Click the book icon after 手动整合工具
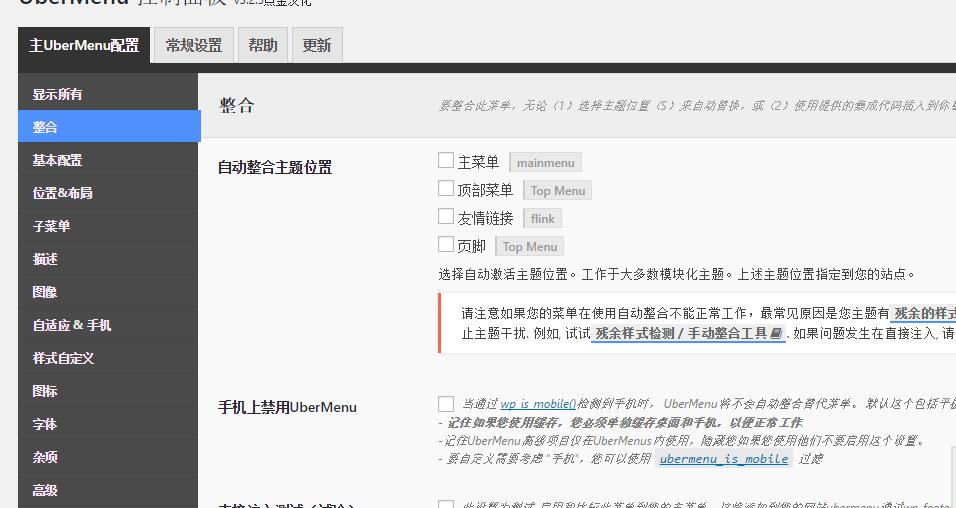This screenshot has height=508, width=956. point(776,333)
